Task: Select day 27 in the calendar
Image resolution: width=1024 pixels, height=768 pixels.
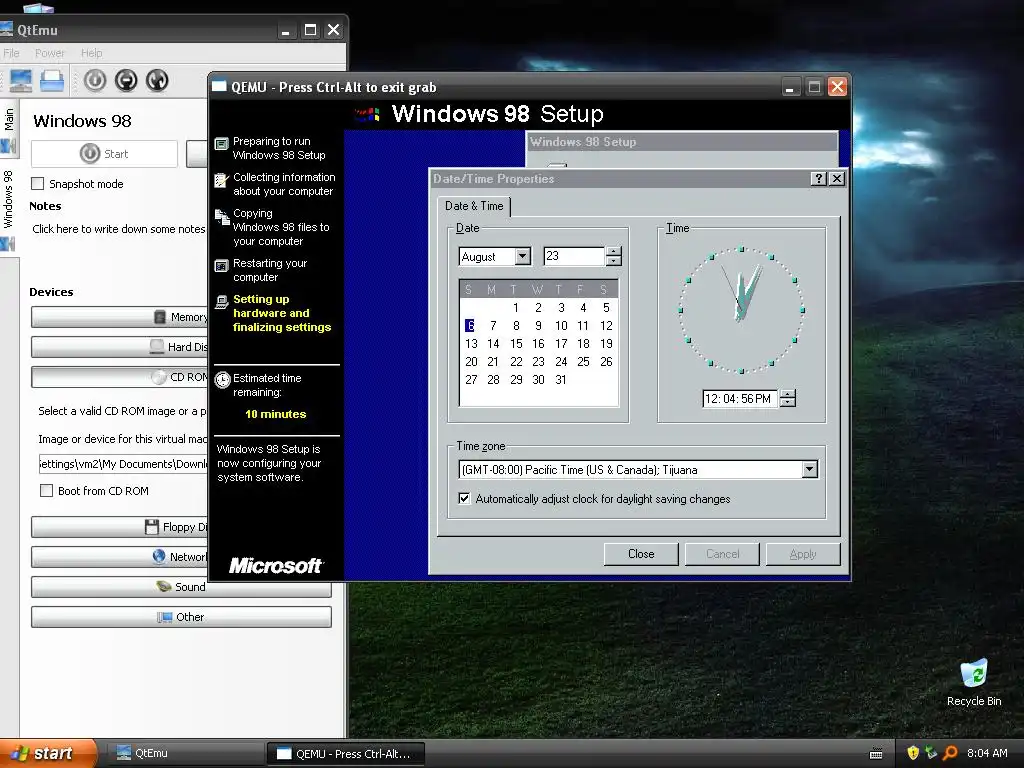Action: [471, 379]
